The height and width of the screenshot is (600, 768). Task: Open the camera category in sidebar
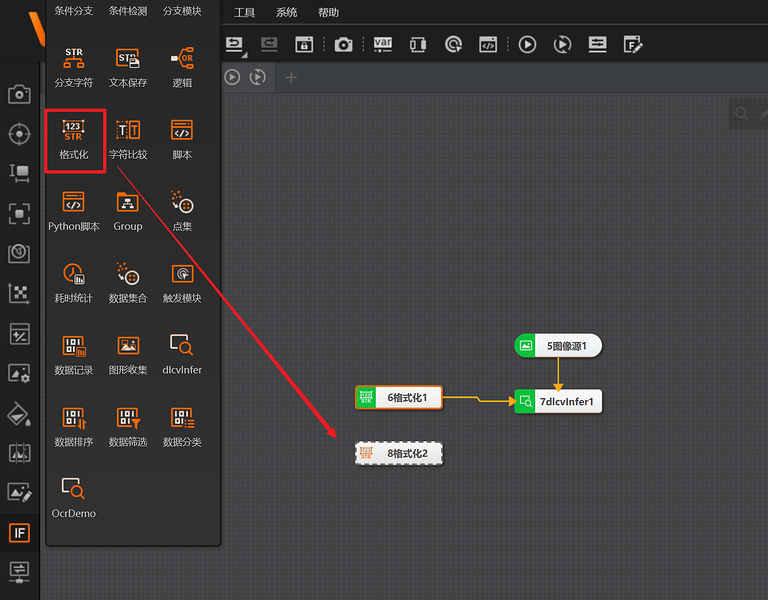pos(20,94)
